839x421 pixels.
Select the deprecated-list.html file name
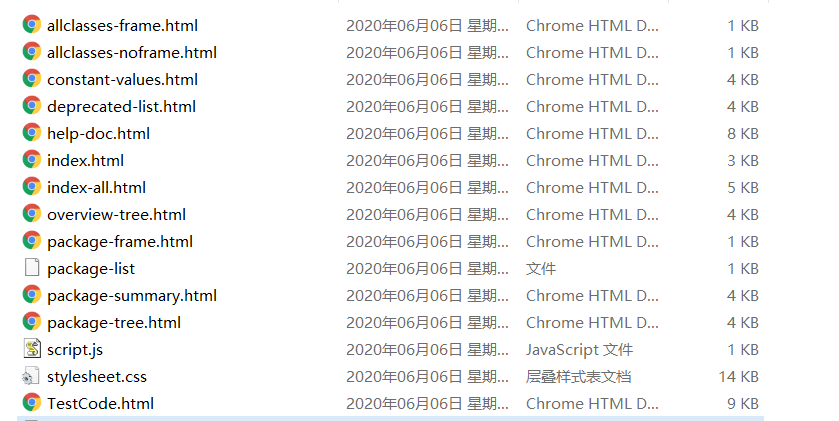pos(121,106)
